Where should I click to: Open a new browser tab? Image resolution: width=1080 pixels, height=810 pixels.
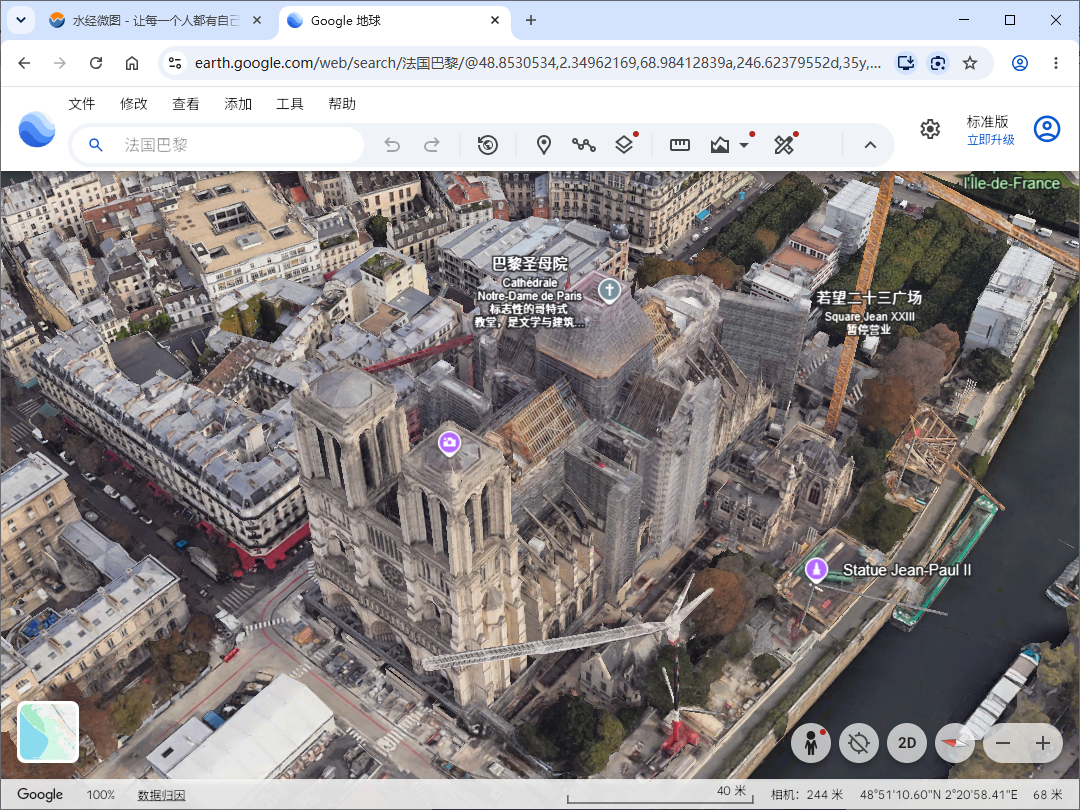coord(530,21)
